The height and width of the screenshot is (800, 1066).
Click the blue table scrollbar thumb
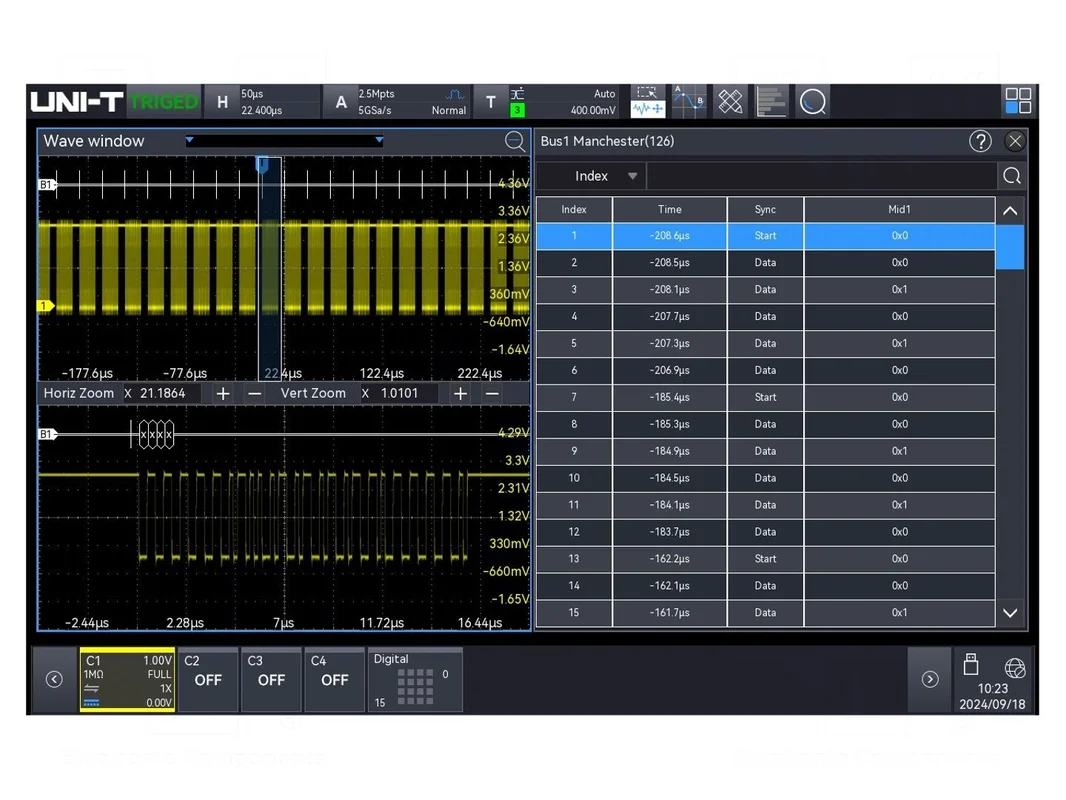[x=1010, y=247]
